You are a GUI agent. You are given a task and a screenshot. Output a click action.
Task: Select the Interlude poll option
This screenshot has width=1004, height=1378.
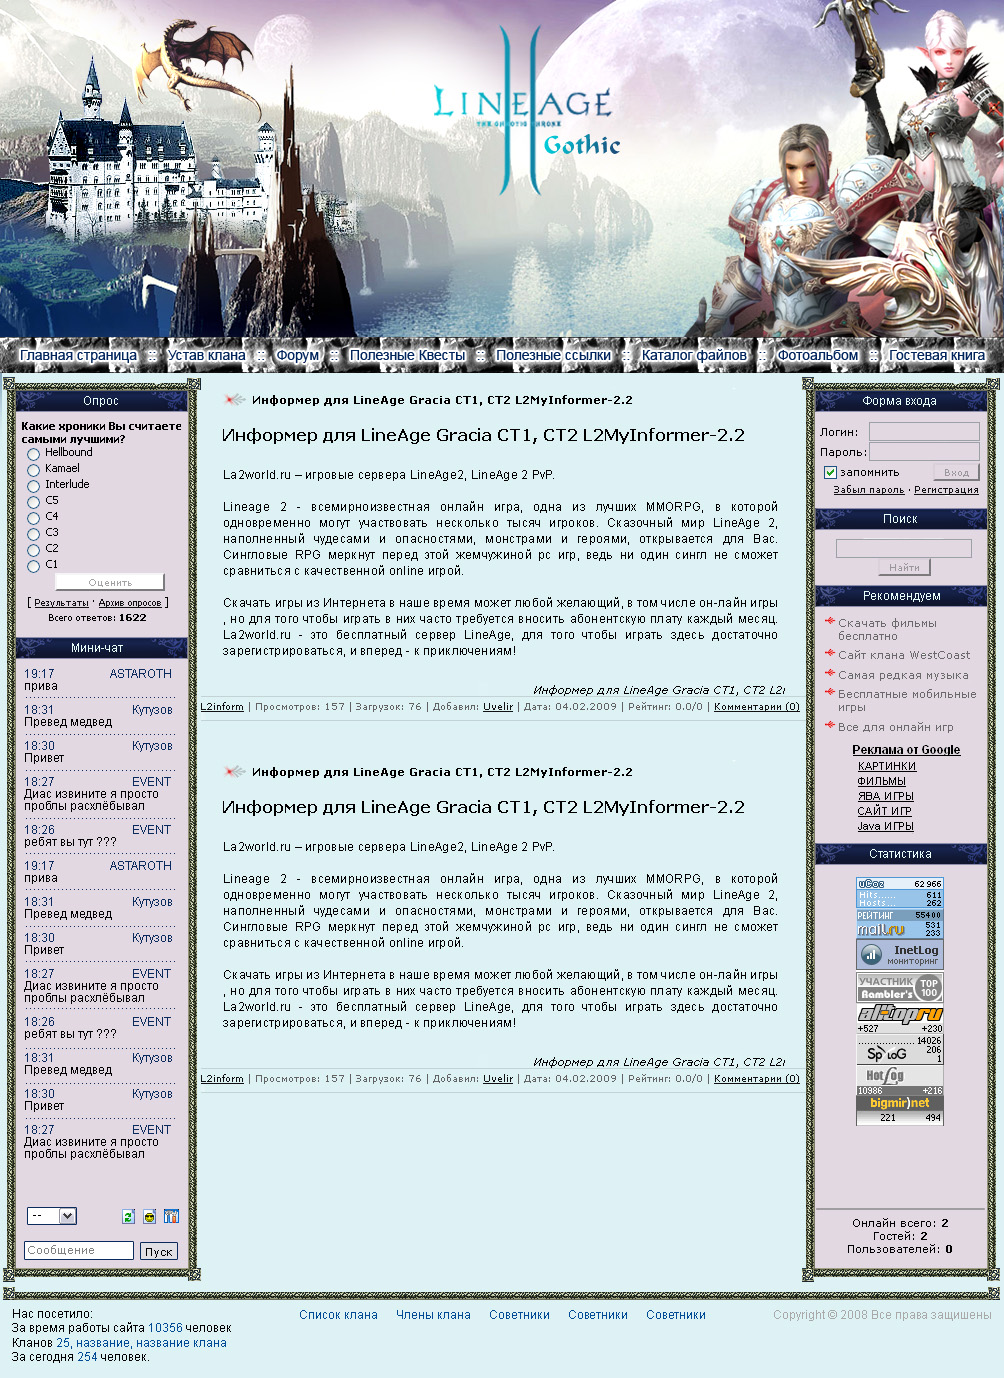(33, 486)
